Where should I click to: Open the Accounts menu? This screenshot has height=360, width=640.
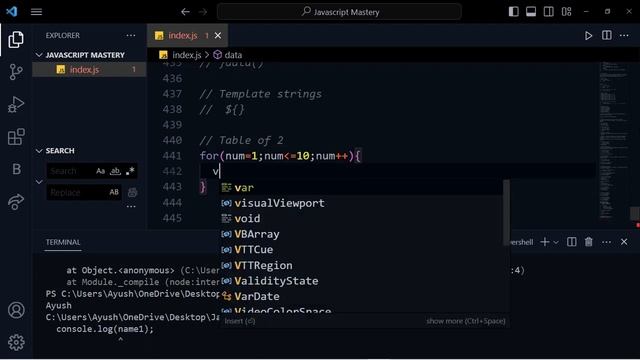[16, 310]
